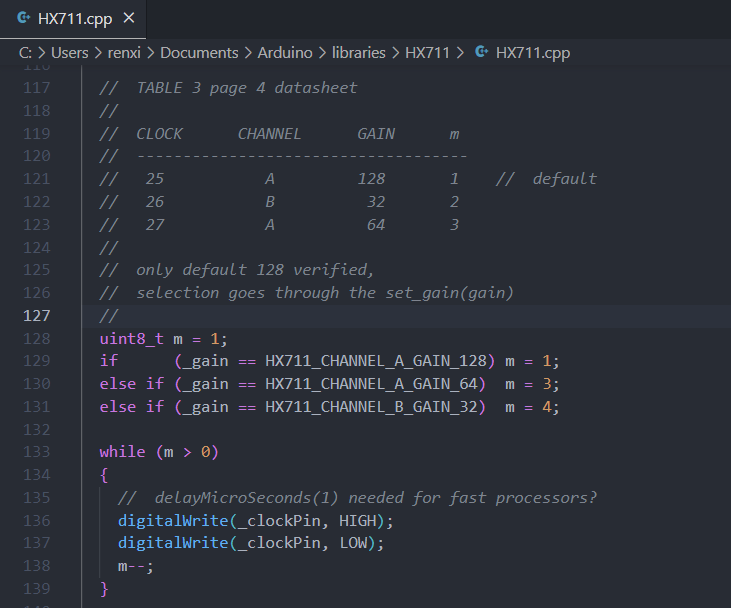Expand the chevron after Users in breadcrumb
This screenshot has width=731, height=608.
(98, 53)
